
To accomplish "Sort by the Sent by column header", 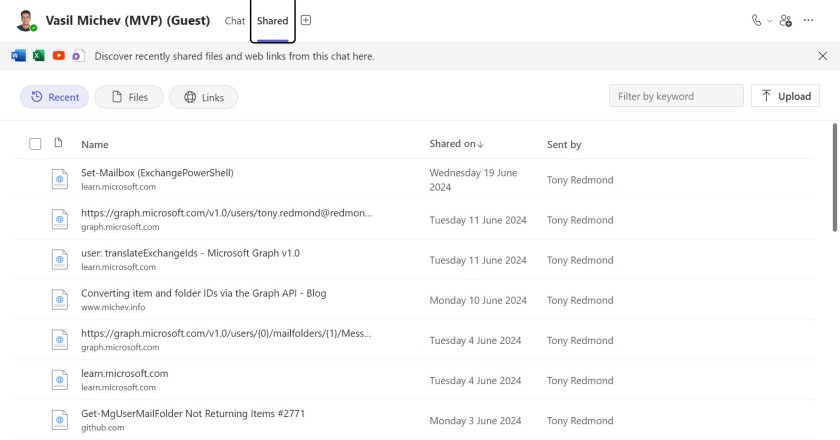I will tap(564, 145).
